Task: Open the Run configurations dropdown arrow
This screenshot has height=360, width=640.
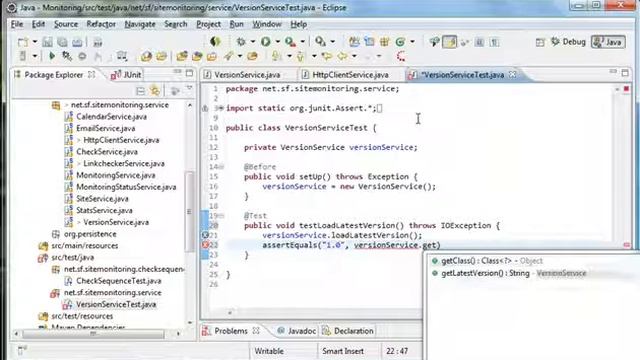Action: (x=277, y=42)
